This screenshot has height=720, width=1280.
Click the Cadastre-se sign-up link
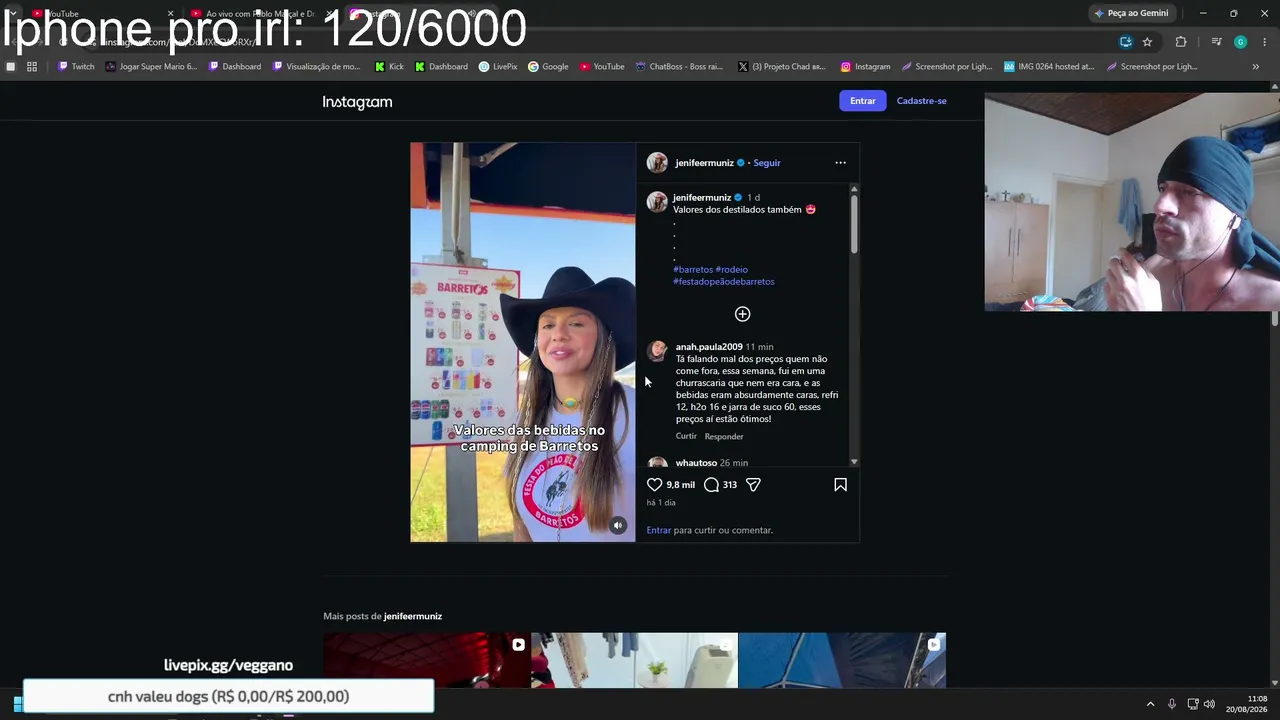[922, 101]
